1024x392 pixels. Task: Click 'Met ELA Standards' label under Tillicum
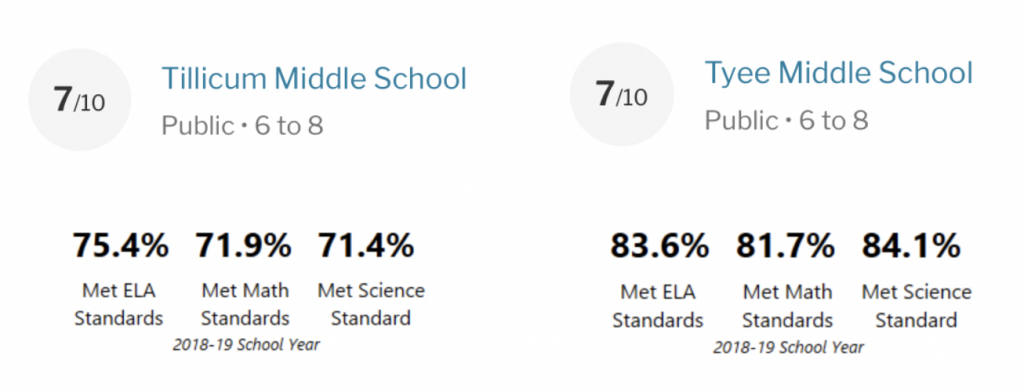[118, 304]
